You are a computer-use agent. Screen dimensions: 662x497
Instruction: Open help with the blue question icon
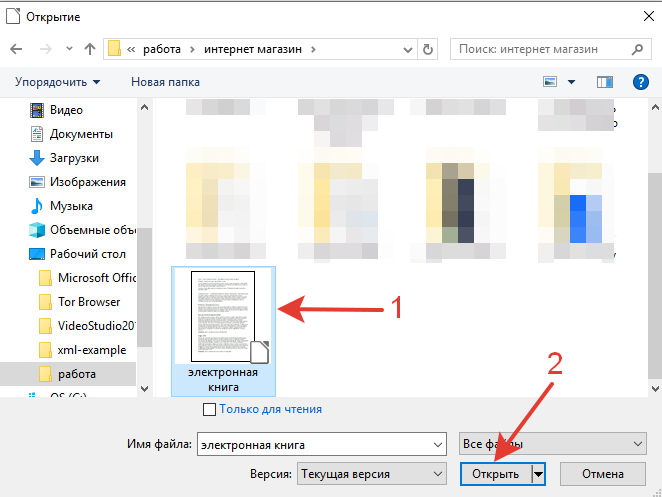(640, 82)
